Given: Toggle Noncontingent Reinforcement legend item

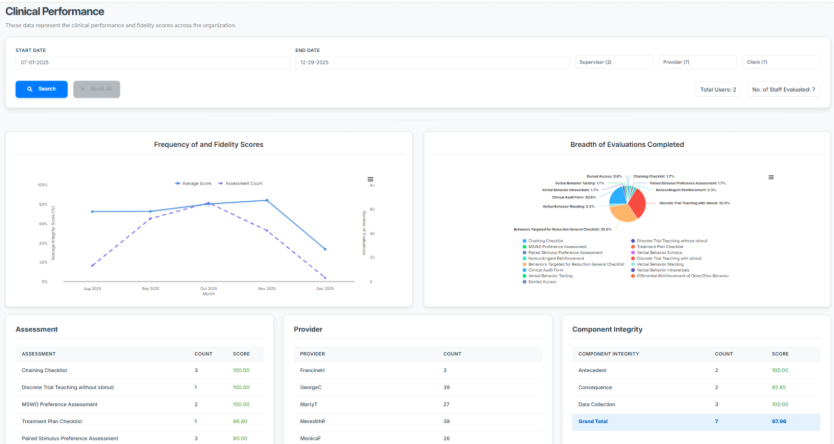Looking at the screenshot, I should click(553, 258).
